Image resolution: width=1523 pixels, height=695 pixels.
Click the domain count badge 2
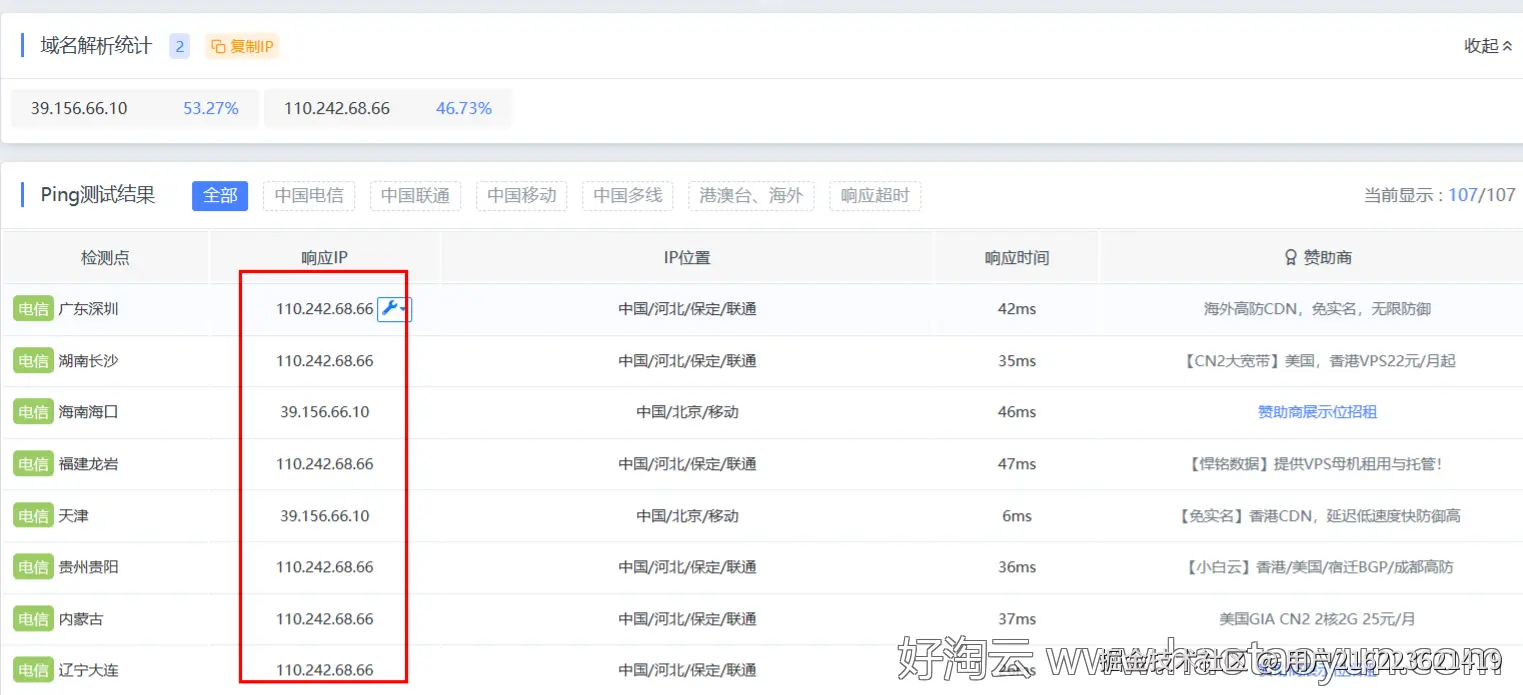[179, 46]
